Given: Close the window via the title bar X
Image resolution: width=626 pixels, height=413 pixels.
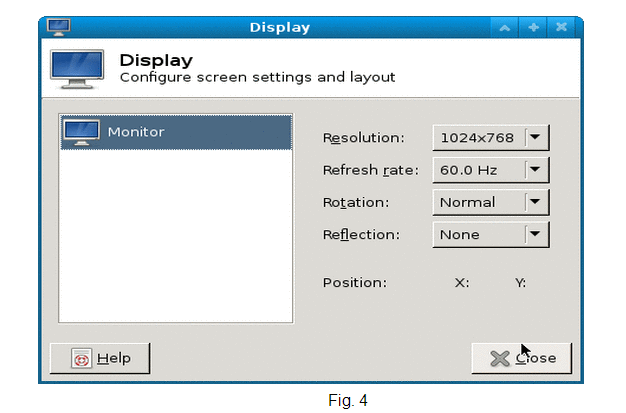Looking at the screenshot, I should 561,28.
